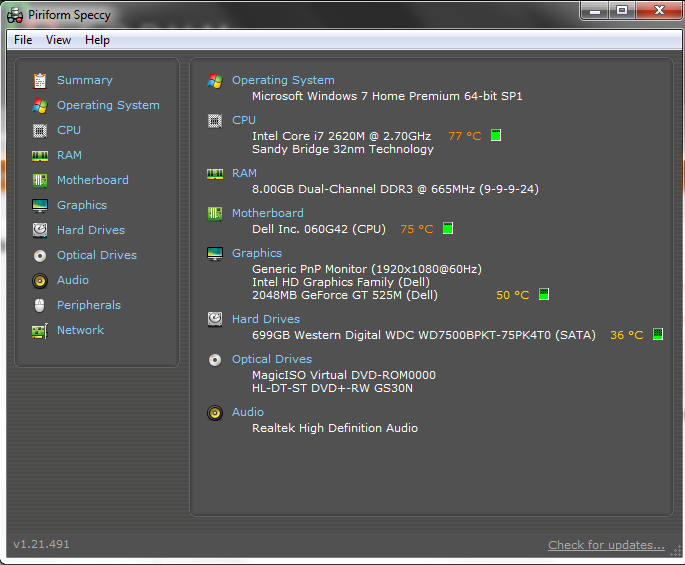Click the green CPU temperature indicator icon
The image size is (685, 565).
tap(496, 135)
